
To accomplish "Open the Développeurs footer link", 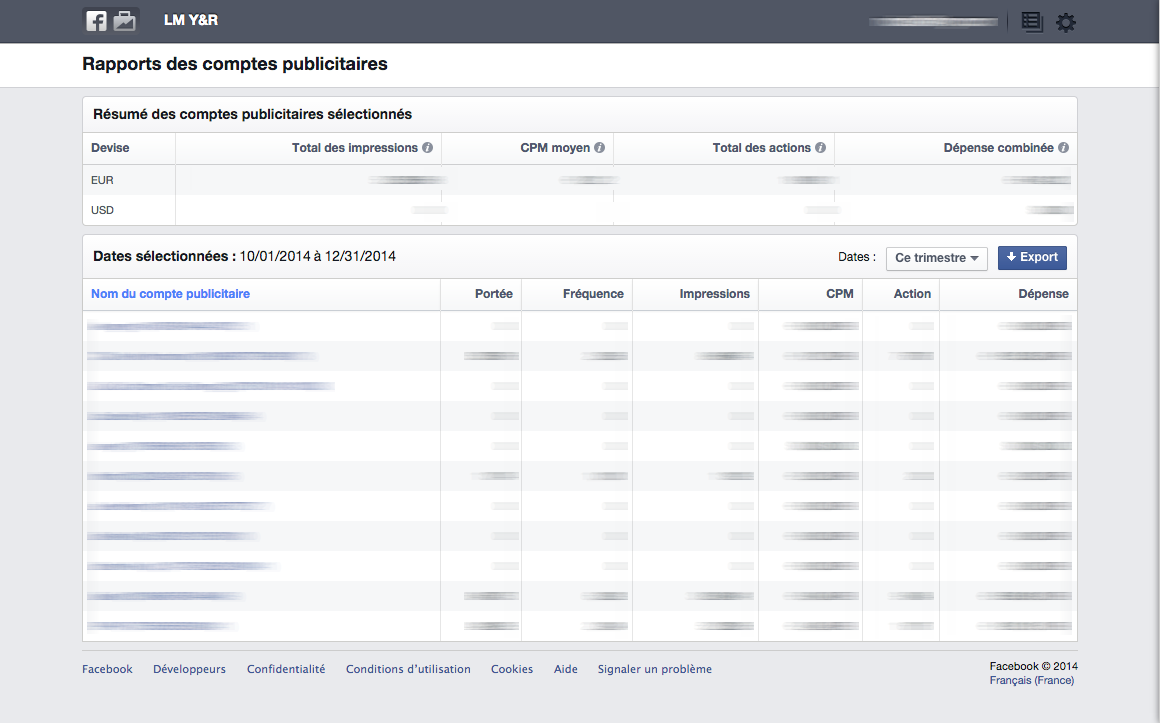I will pos(189,669).
